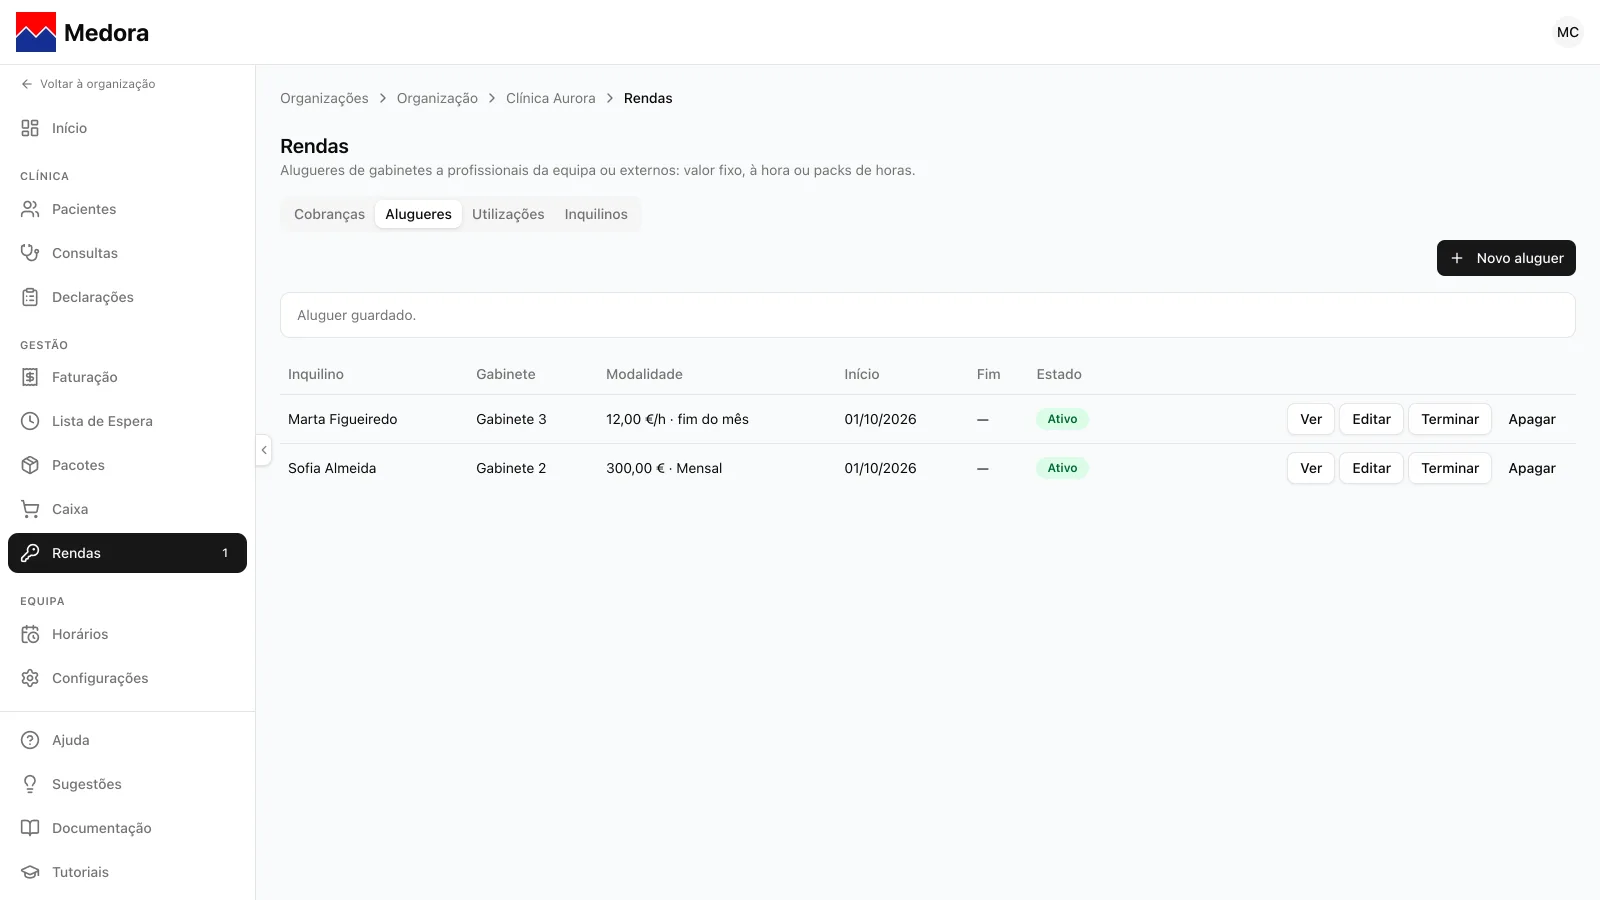Click Voltar à organização link

pos(88,84)
